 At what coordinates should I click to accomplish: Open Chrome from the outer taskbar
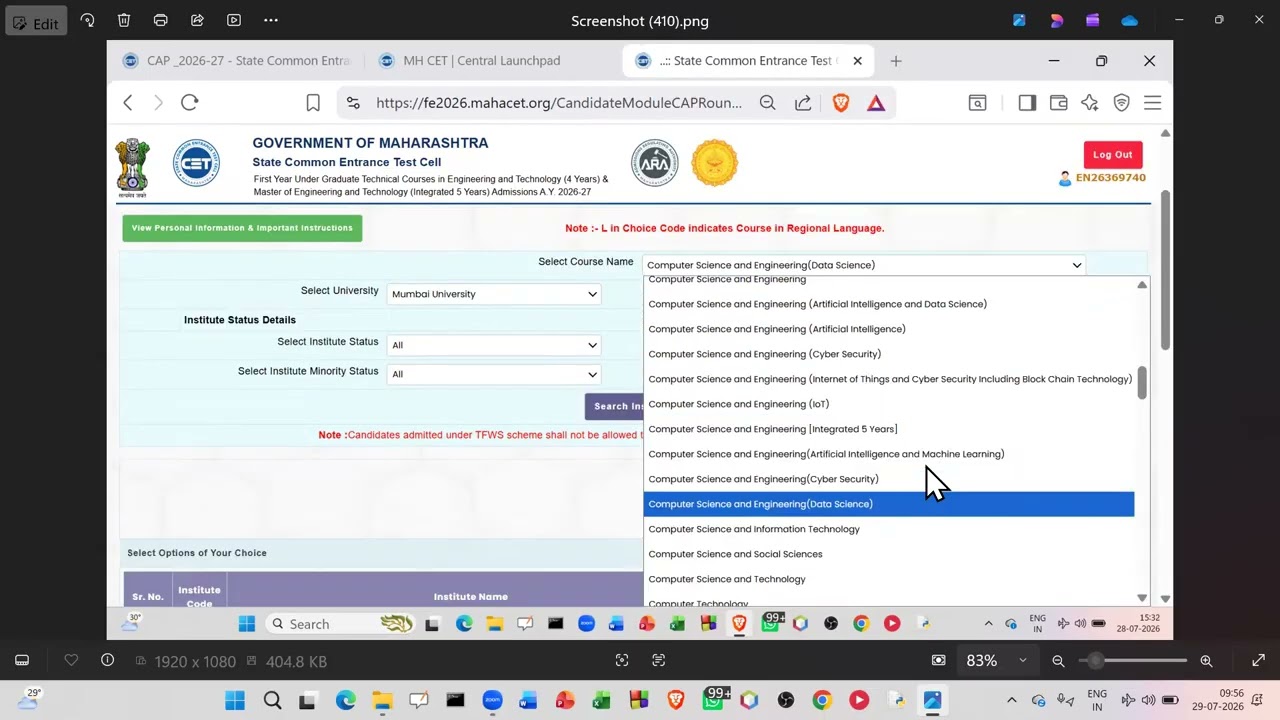click(x=822, y=700)
